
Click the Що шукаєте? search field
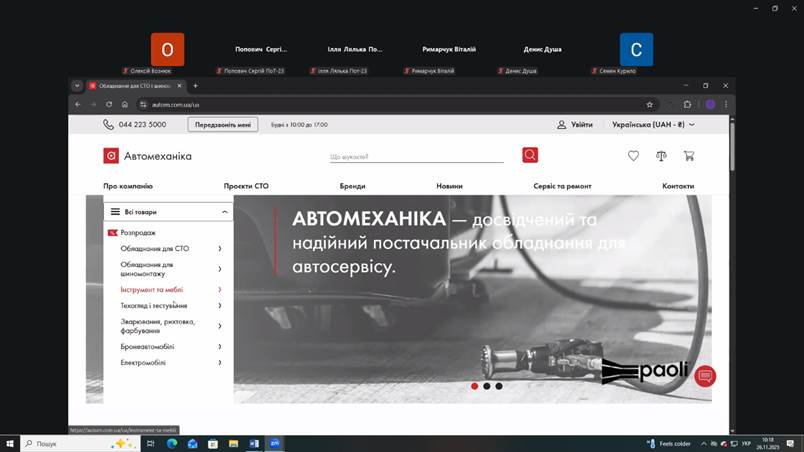pos(416,156)
